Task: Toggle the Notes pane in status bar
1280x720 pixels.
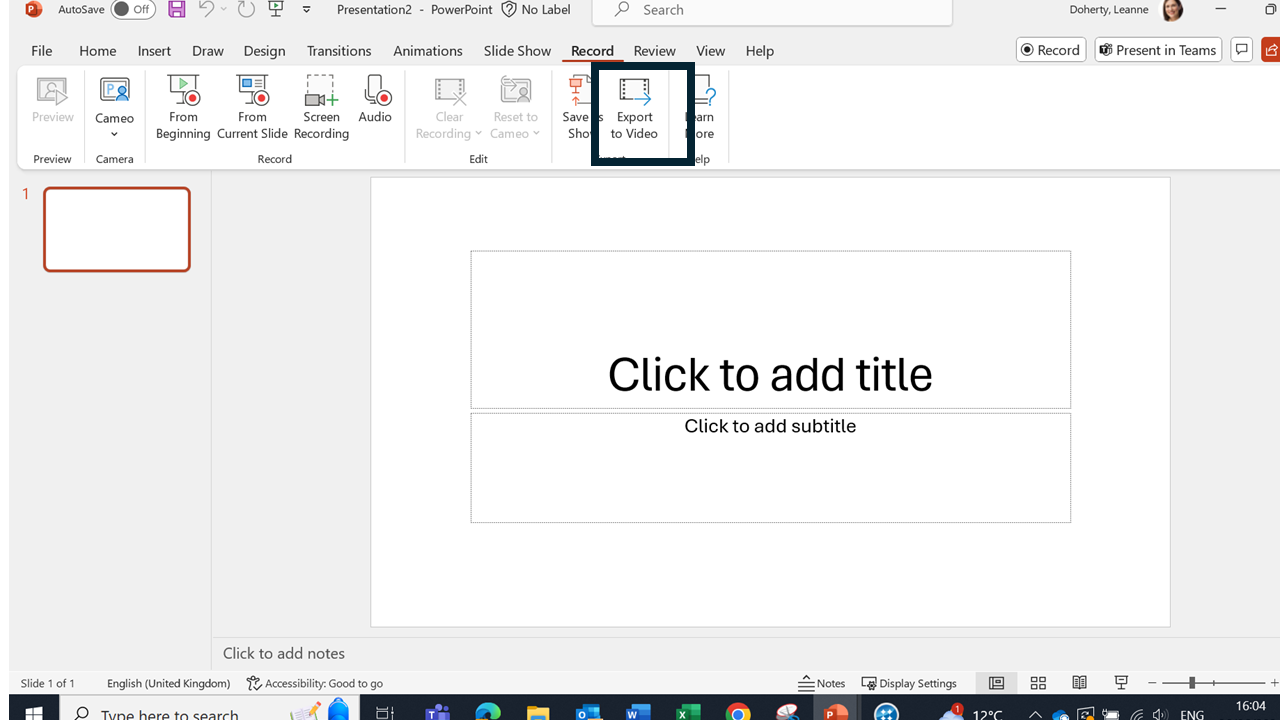Action: 821,683
